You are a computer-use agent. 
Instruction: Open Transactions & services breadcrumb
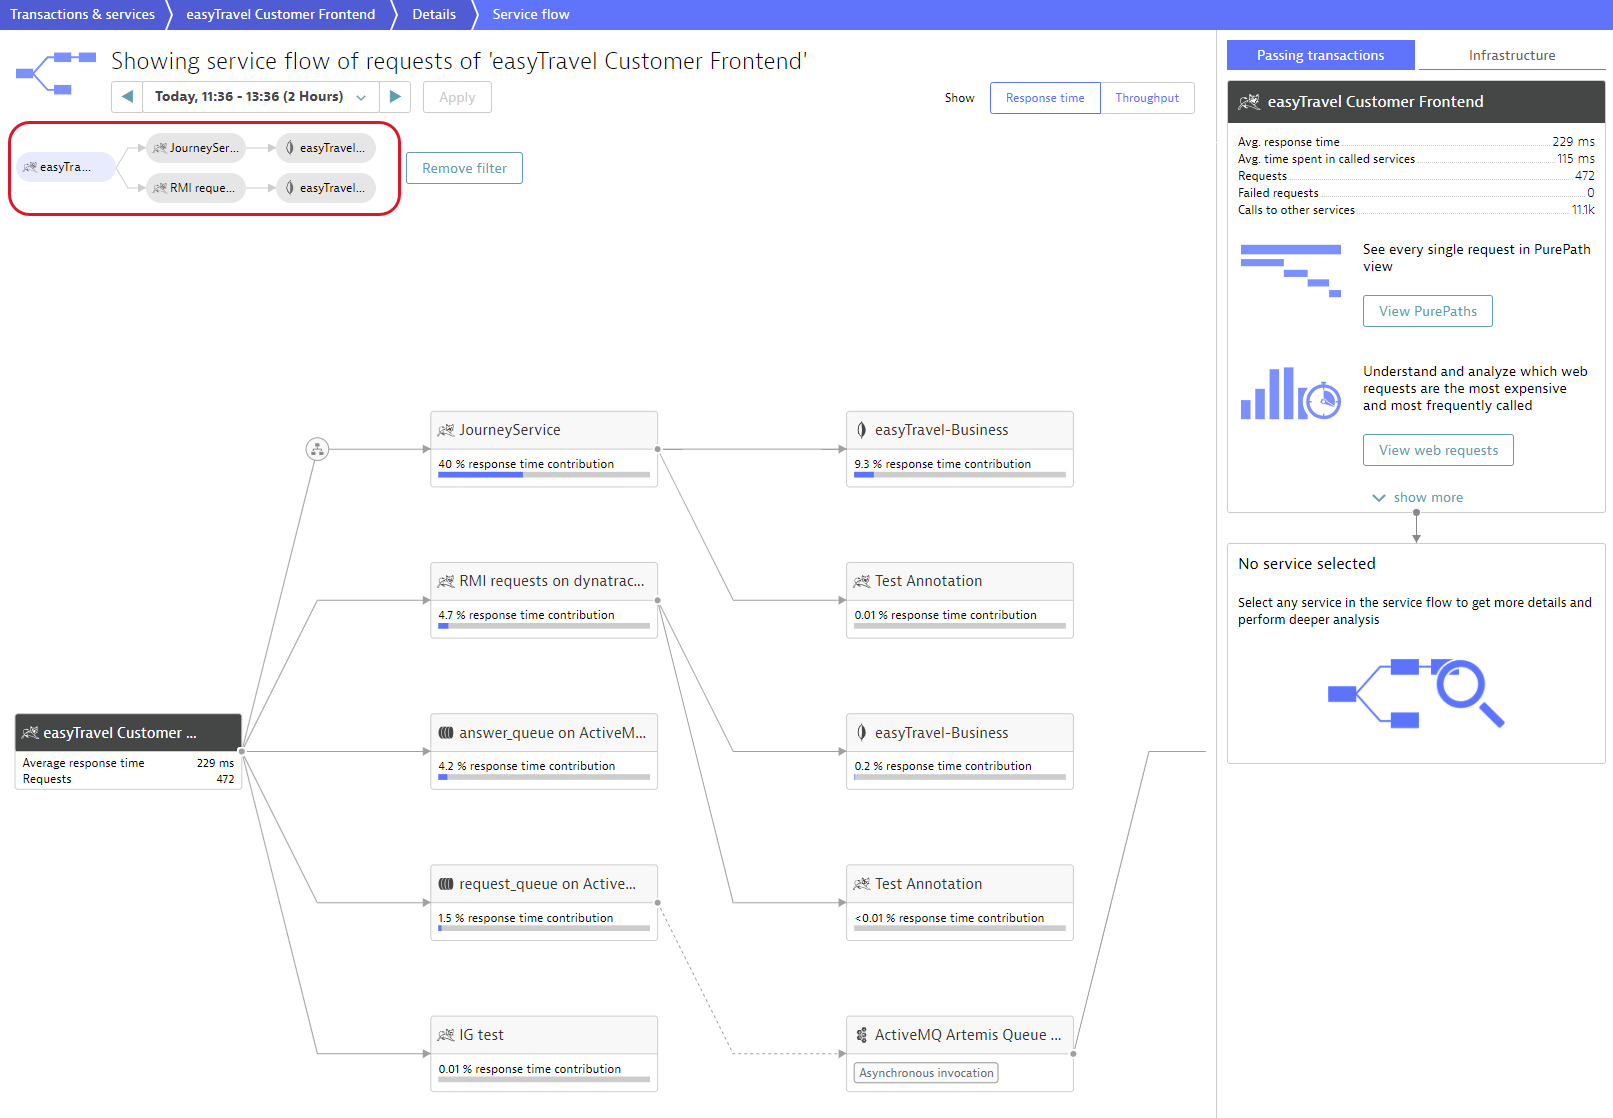[82, 14]
